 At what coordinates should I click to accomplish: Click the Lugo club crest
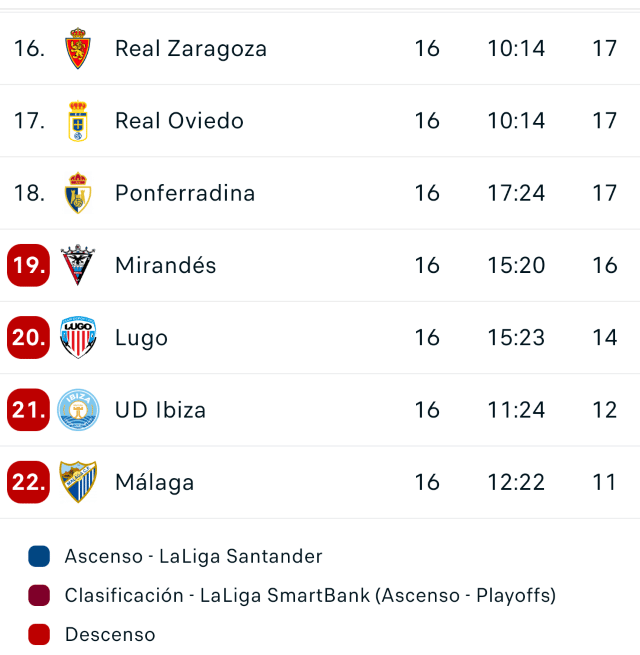pyautogui.click(x=78, y=338)
